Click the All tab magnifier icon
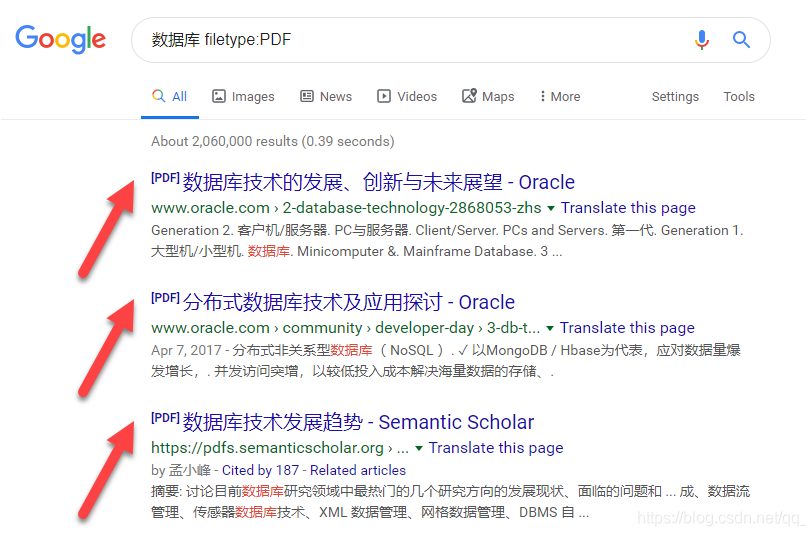This screenshot has height=541, width=806. (x=158, y=96)
